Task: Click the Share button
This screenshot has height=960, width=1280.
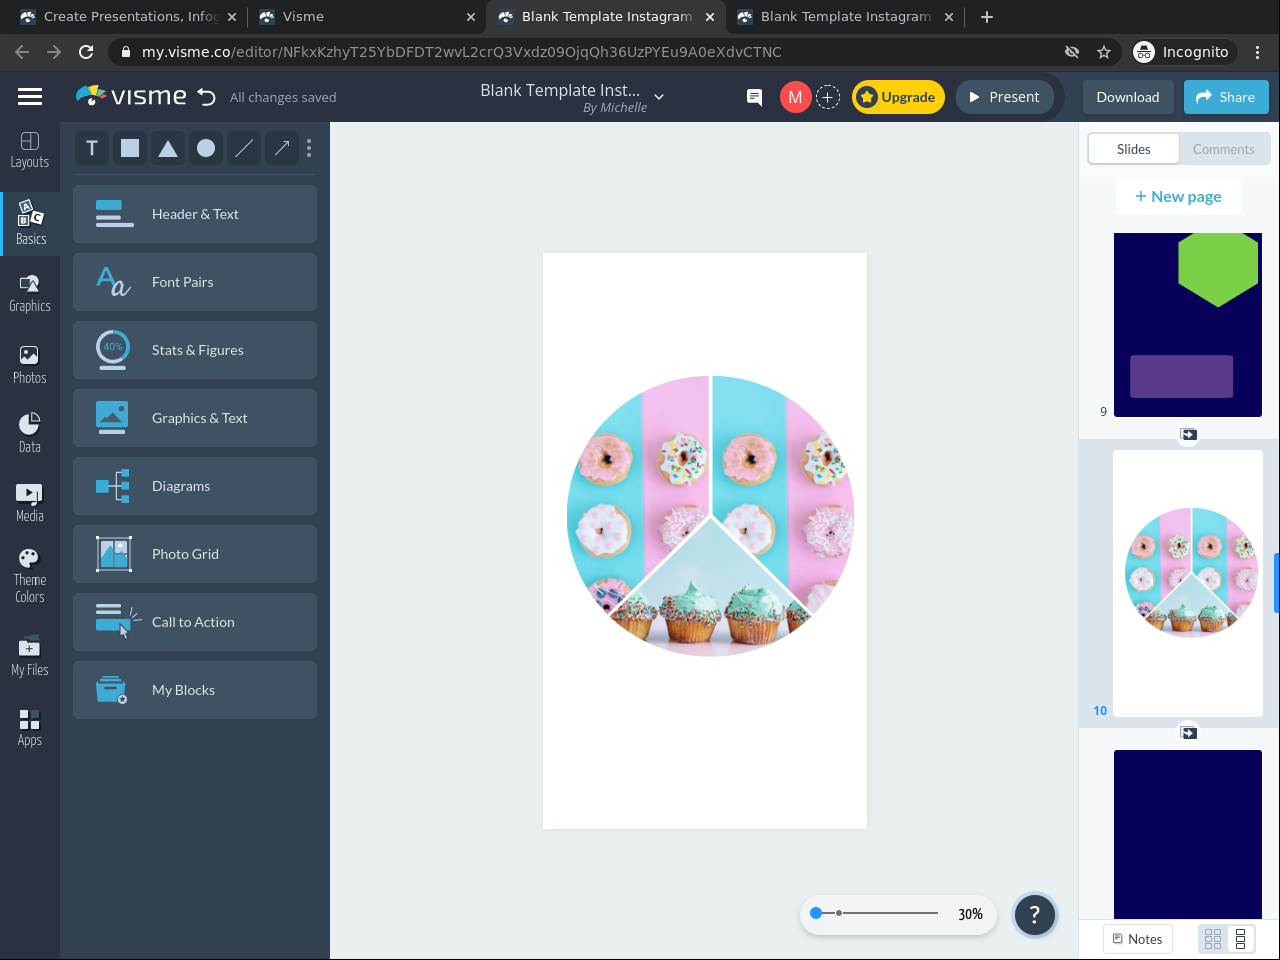Action: tap(1226, 97)
